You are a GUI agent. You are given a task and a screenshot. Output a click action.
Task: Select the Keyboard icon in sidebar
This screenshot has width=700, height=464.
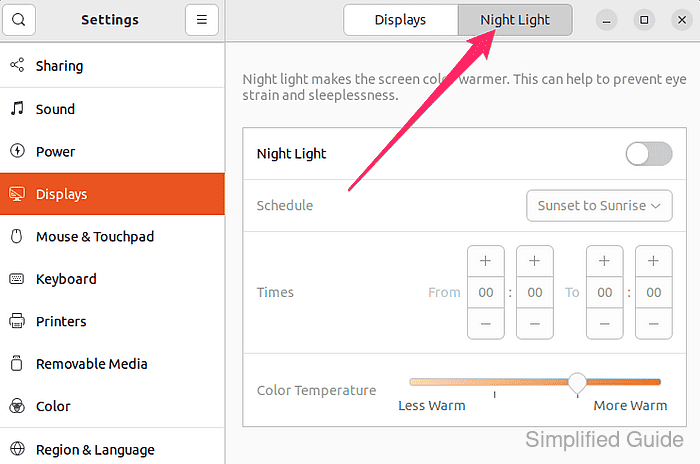[x=17, y=279]
